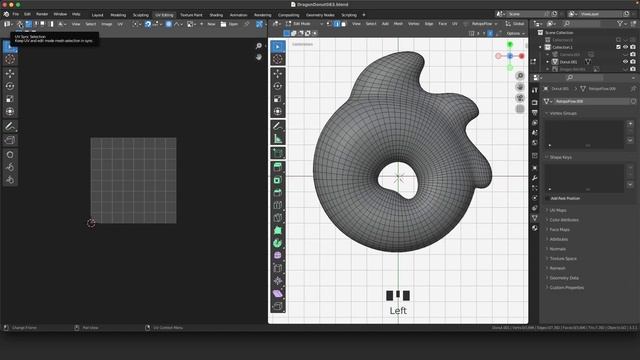
Task: Select the Measure tool in 3D viewport
Action: tap(278, 139)
